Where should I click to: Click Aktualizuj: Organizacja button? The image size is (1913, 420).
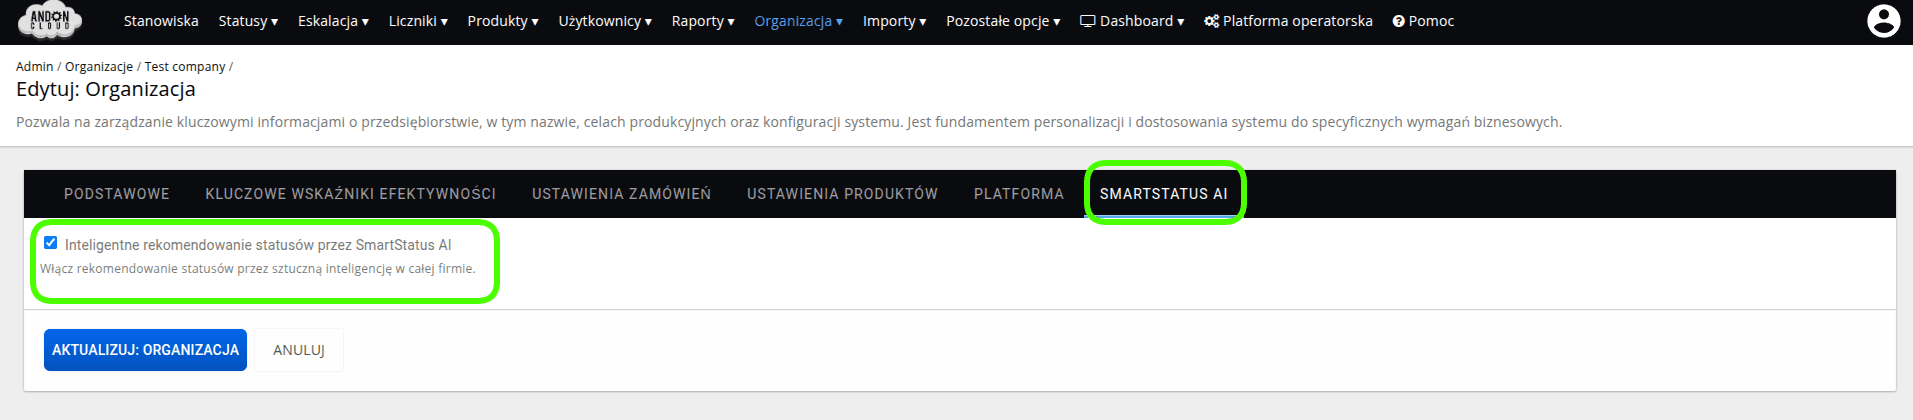click(x=145, y=350)
